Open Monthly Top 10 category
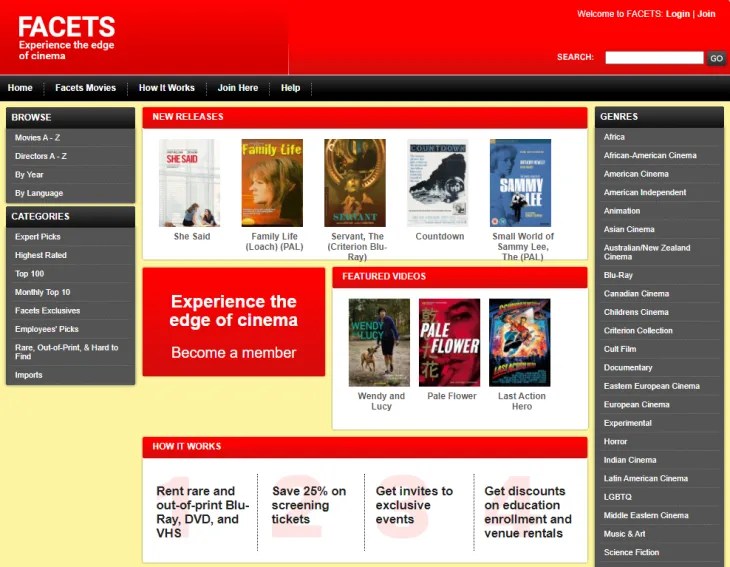Viewport: 730px width, 567px height. 42,292
